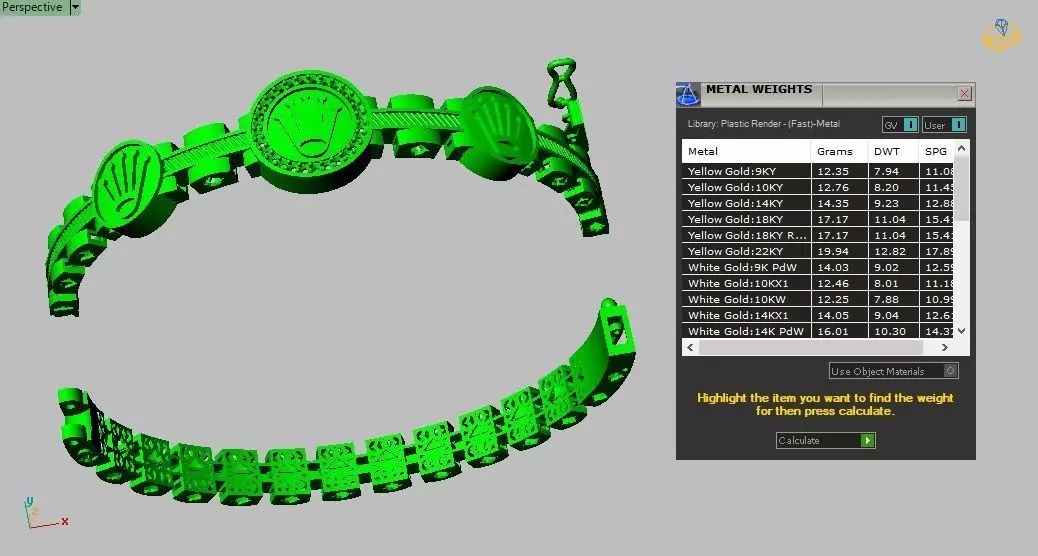Image resolution: width=1038 pixels, height=556 pixels.
Task: Select the White Gold:14KX1 row
Action: (x=818, y=315)
